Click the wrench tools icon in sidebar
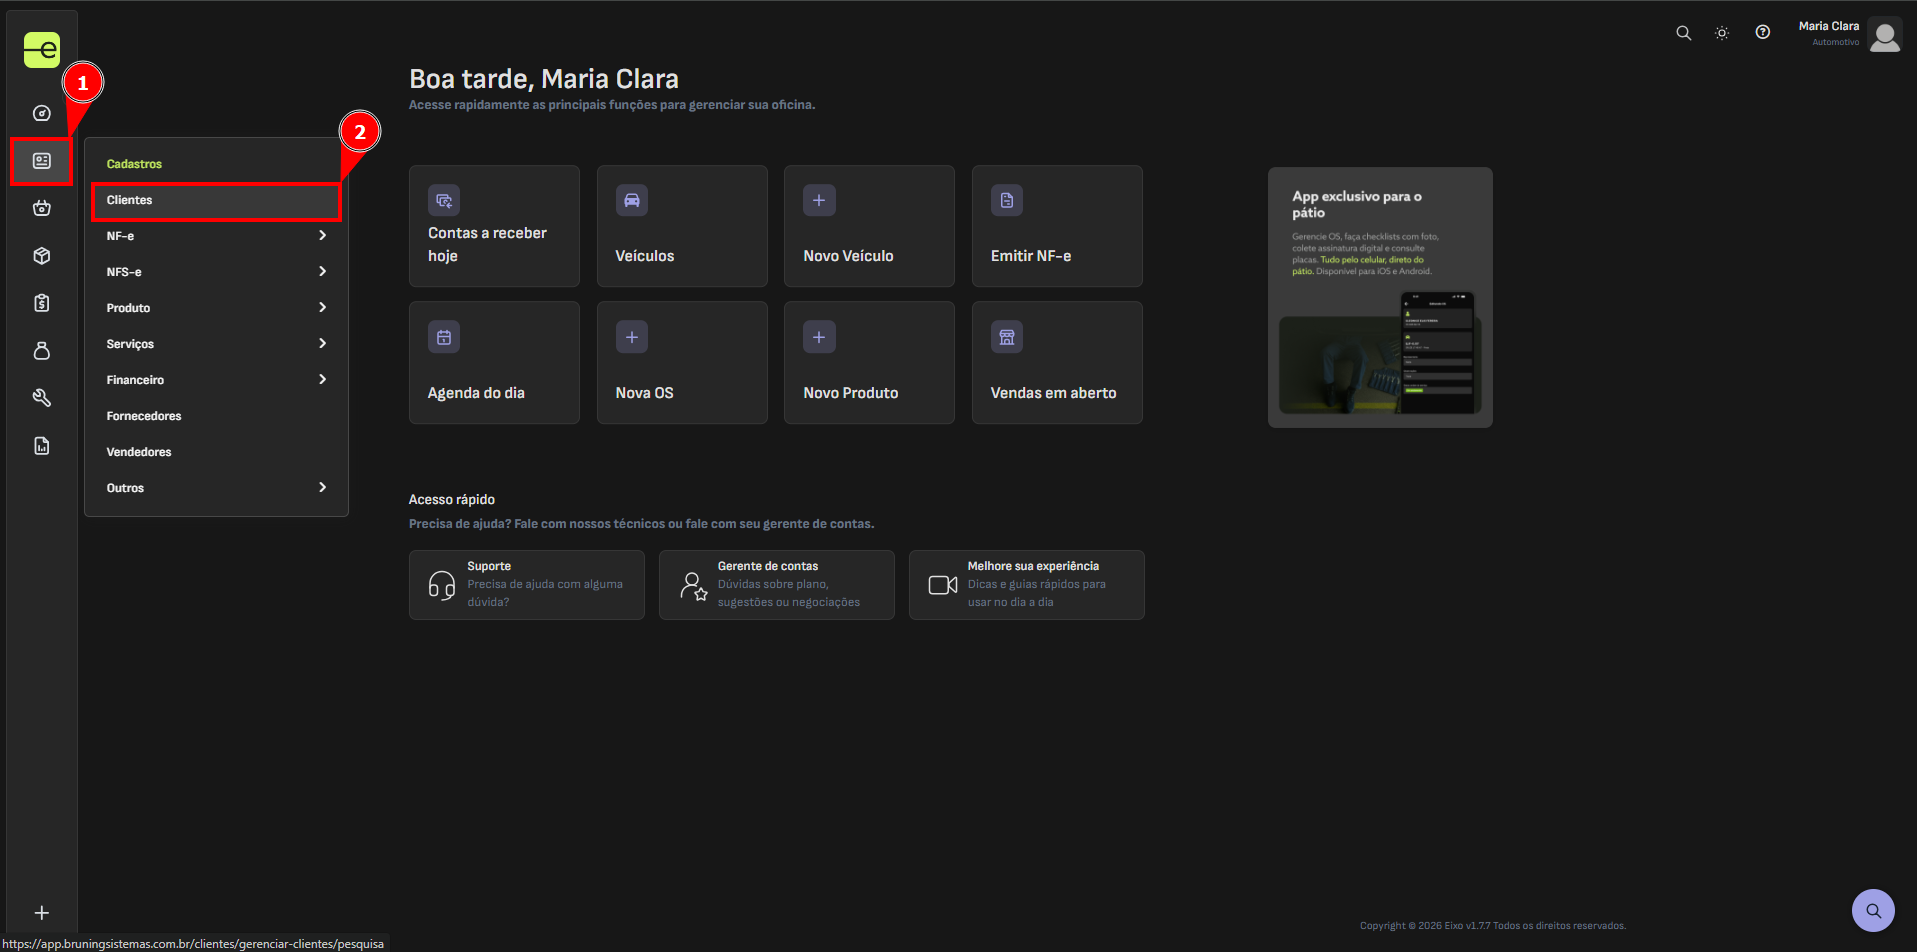Image resolution: width=1917 pixels, height=952 pixels. (x=41, y=398)
